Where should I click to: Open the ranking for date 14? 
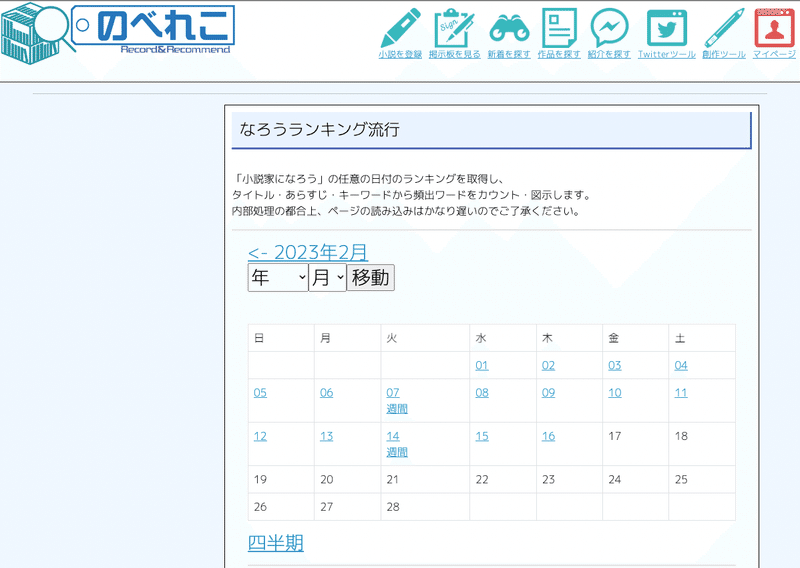(x=392, y=436)
